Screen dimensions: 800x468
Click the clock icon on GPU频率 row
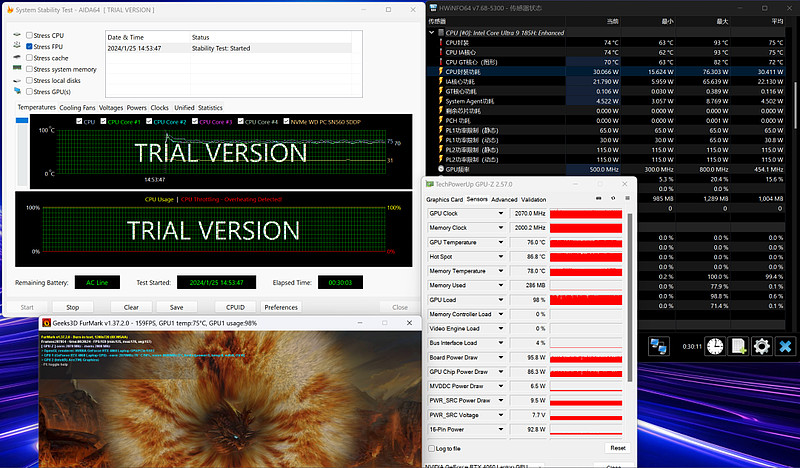[441, 169]
